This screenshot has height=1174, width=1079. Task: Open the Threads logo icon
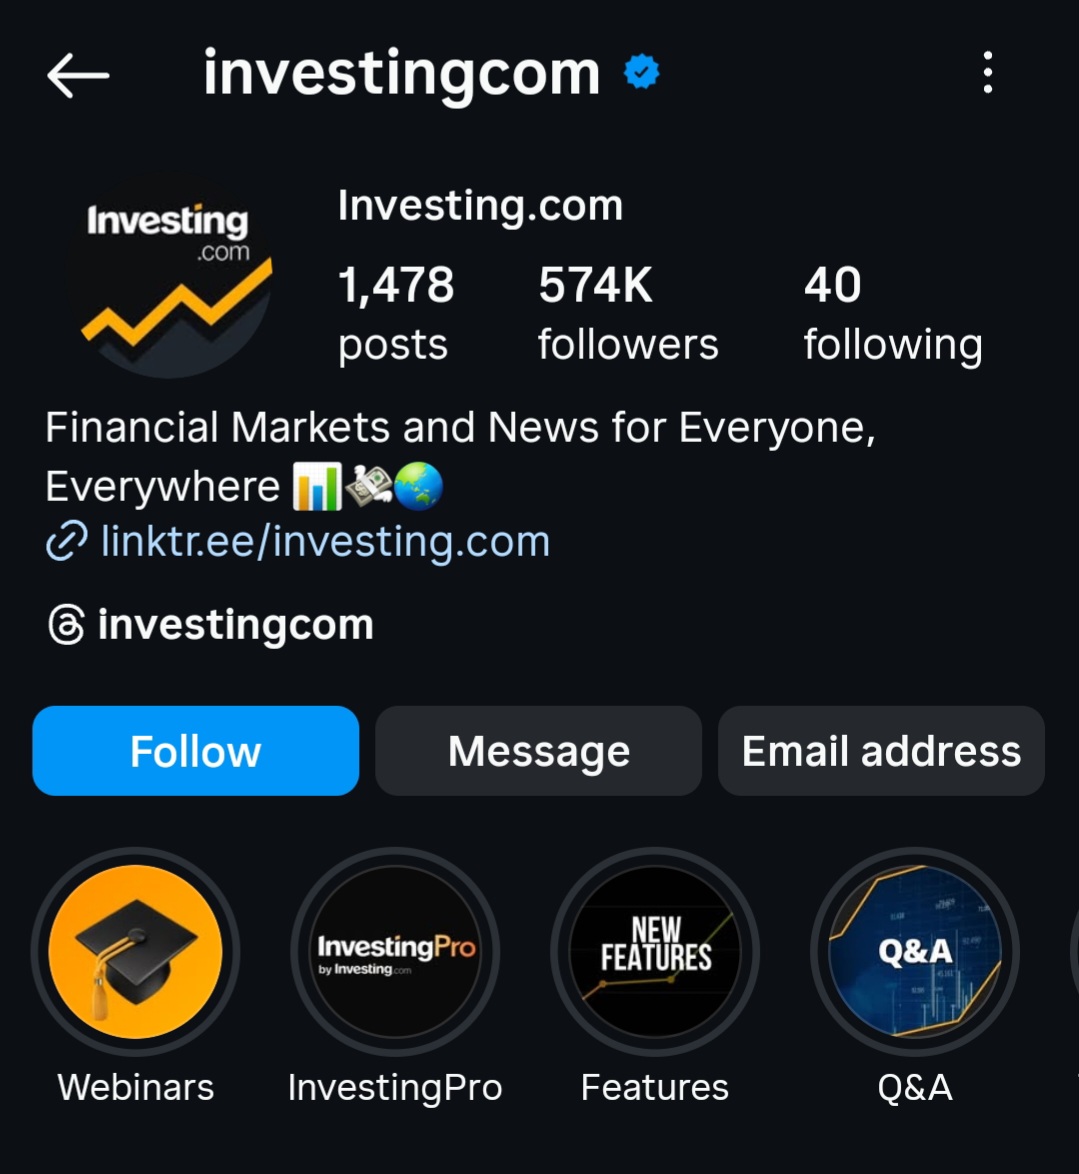[x=66, y=624]
